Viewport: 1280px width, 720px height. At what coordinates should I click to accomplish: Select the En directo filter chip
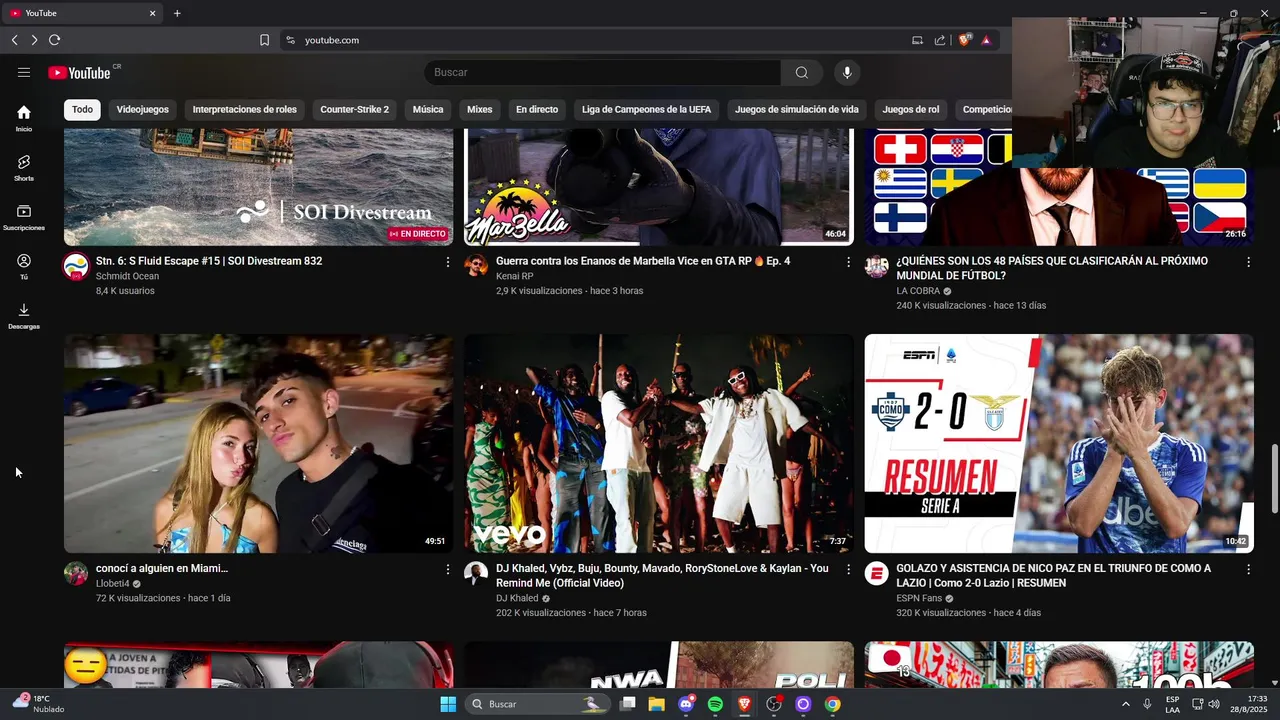[537, 109]
